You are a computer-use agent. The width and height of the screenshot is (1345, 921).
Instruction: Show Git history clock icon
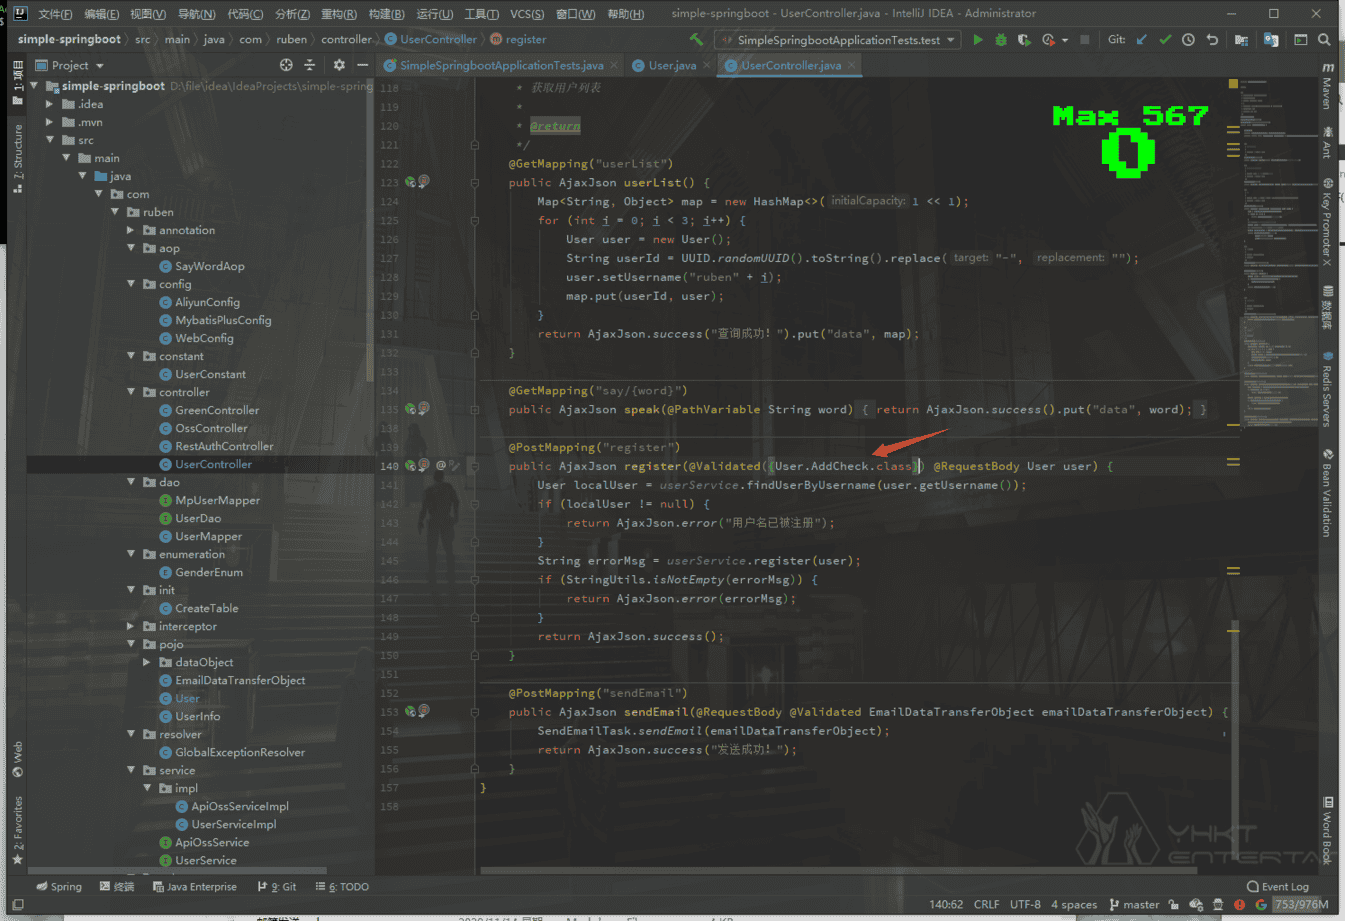1188,40
